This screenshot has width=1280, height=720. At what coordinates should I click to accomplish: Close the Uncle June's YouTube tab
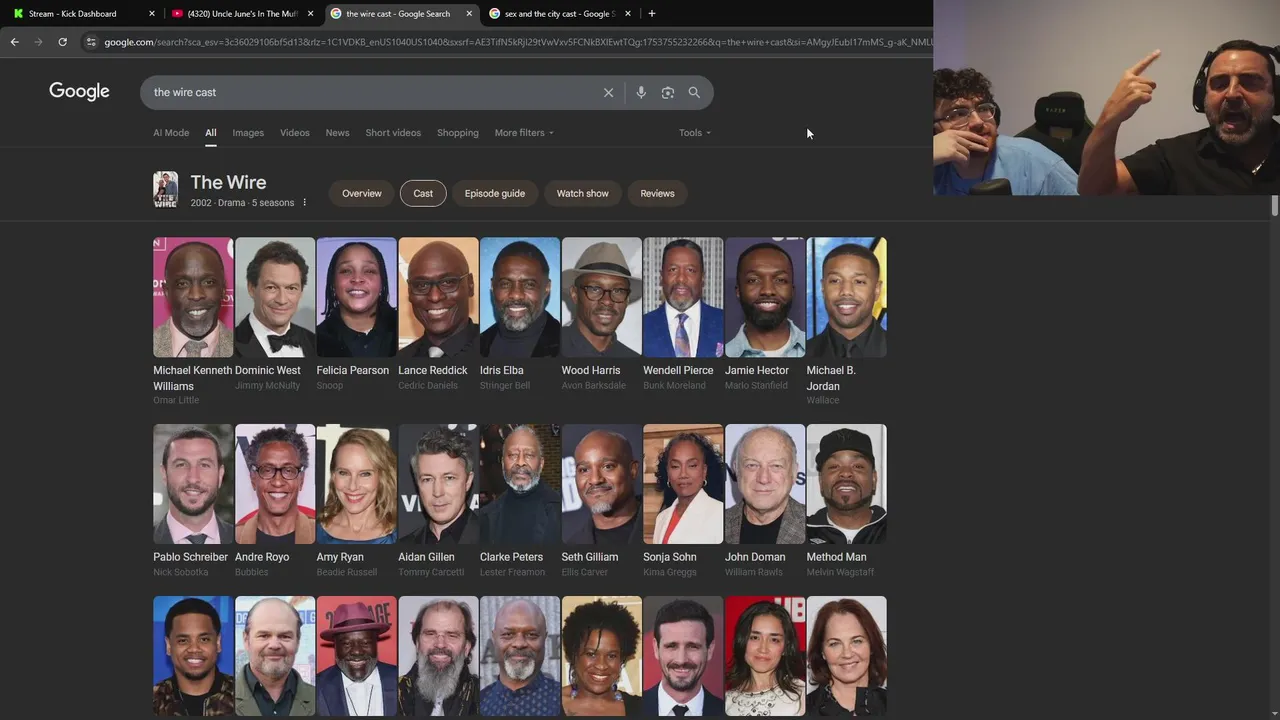pyautogui.click(x=310, y=14)
